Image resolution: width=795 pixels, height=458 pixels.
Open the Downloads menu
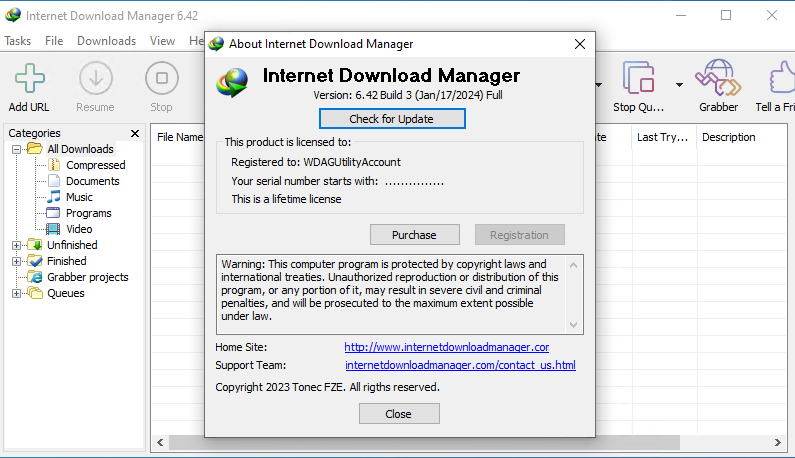point(106,41)
